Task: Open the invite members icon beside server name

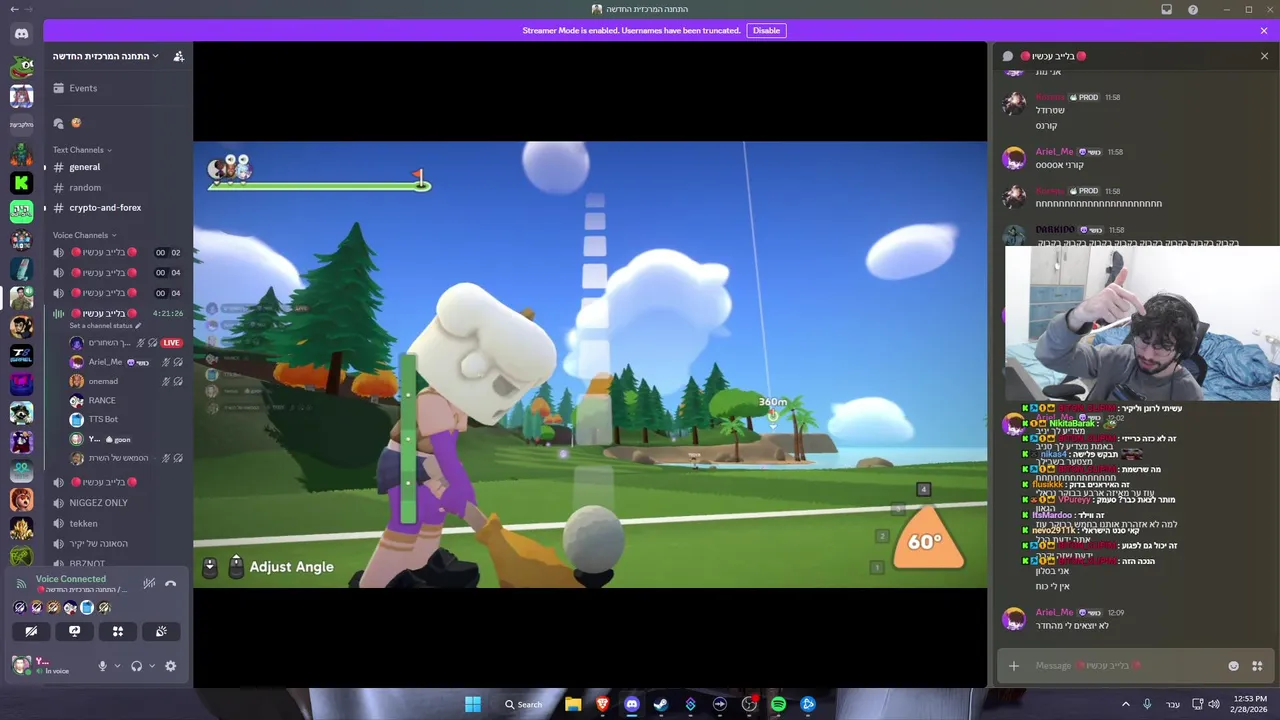Action: [178, 56]
